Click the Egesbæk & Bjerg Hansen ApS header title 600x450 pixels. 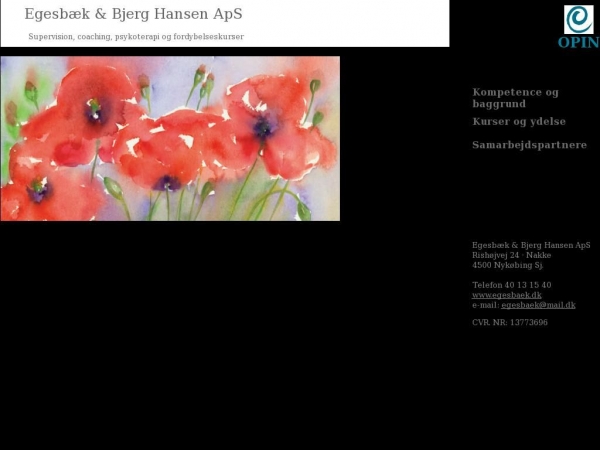coord(133,14)
